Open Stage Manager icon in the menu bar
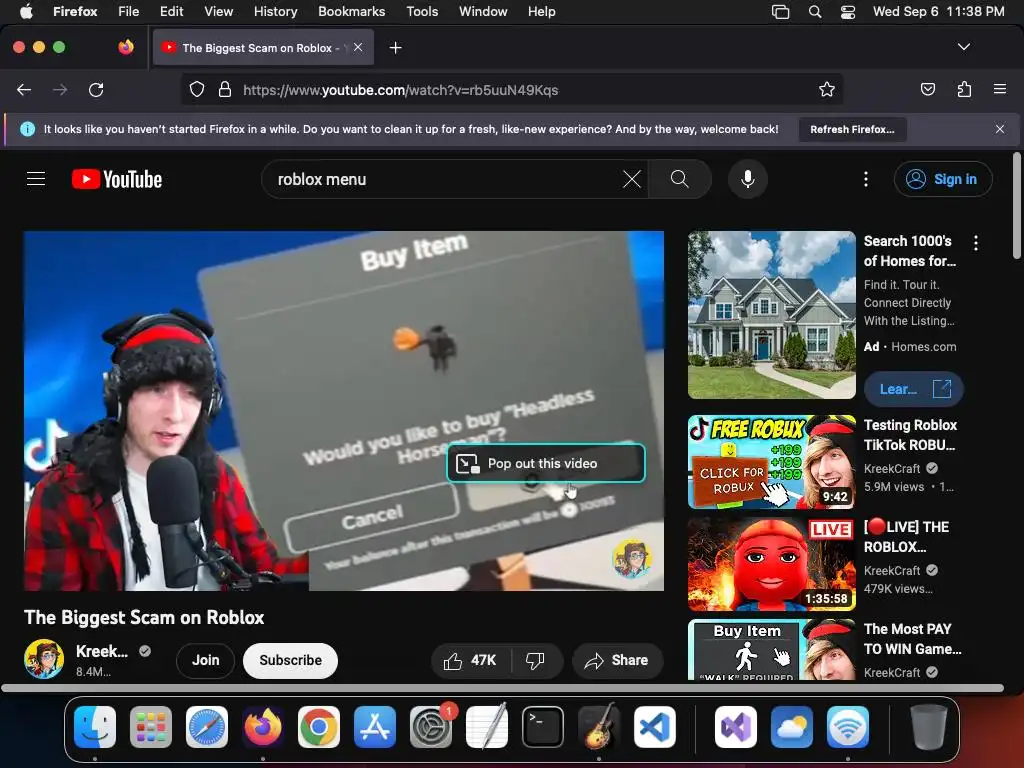 coord(780,12)
